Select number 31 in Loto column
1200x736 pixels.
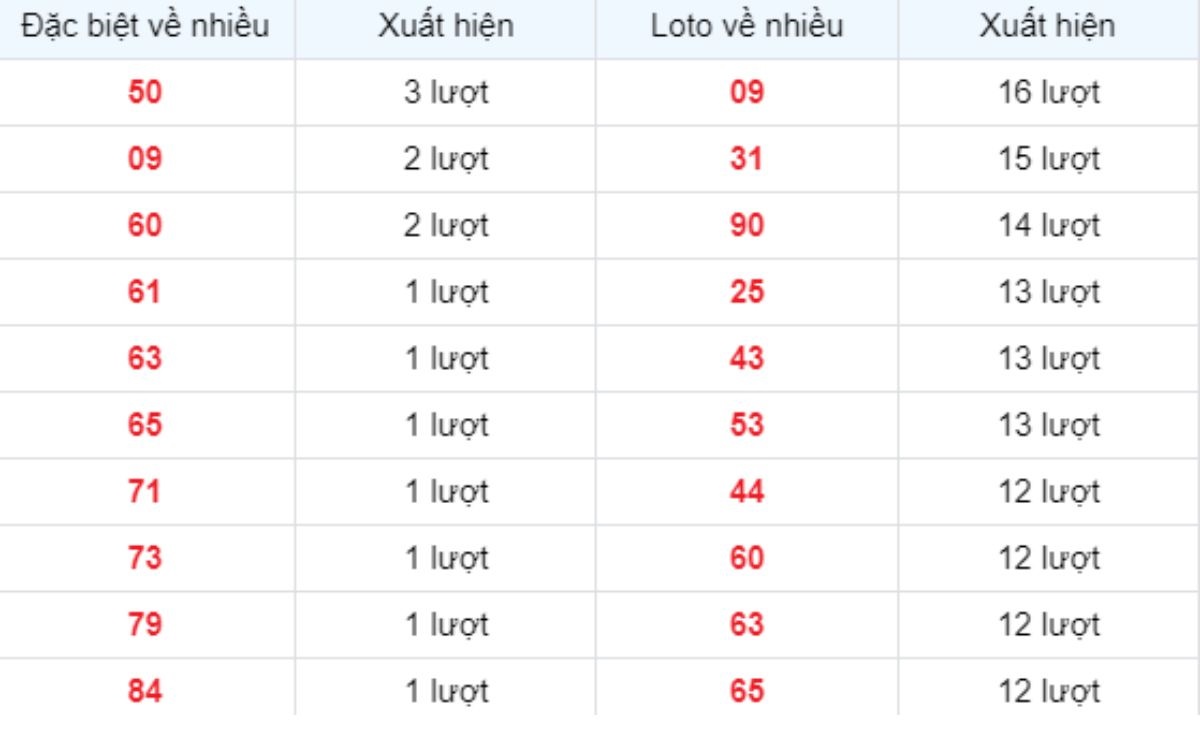pyautogui.click(x=746, y=159)
